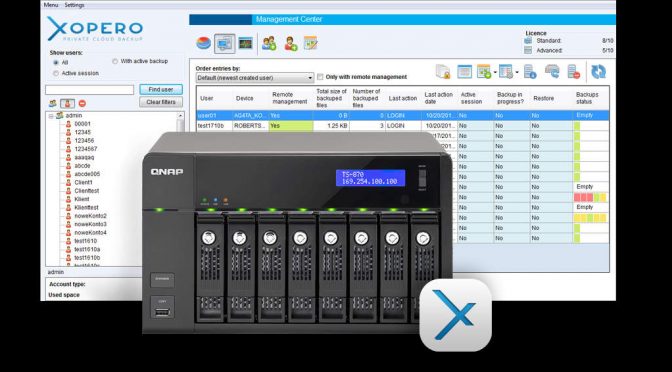Focus the user search input field
Viewport: 672px width, 372px height.
[x=90, y=90]
